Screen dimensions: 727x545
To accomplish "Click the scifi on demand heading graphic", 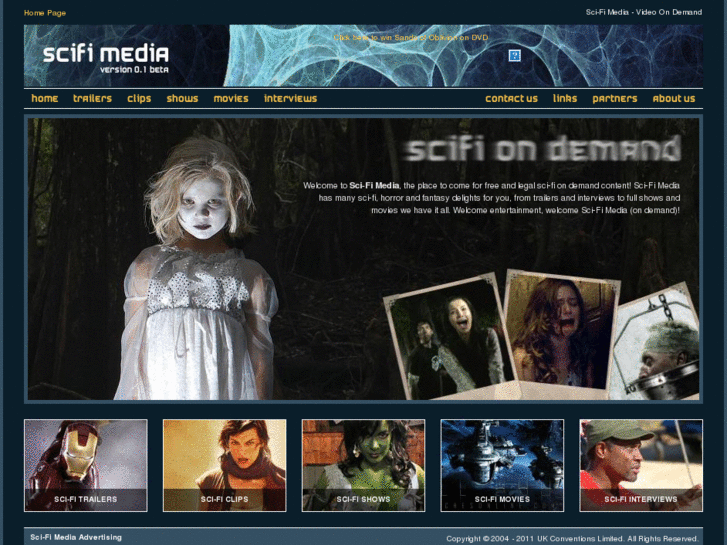I will [541, 148].
